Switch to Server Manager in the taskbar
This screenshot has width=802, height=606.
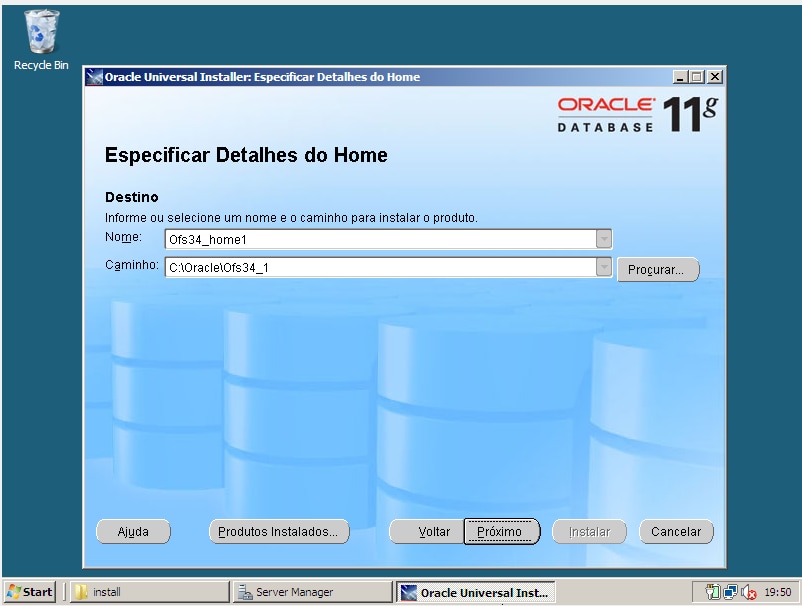click(x=312, y=592)
